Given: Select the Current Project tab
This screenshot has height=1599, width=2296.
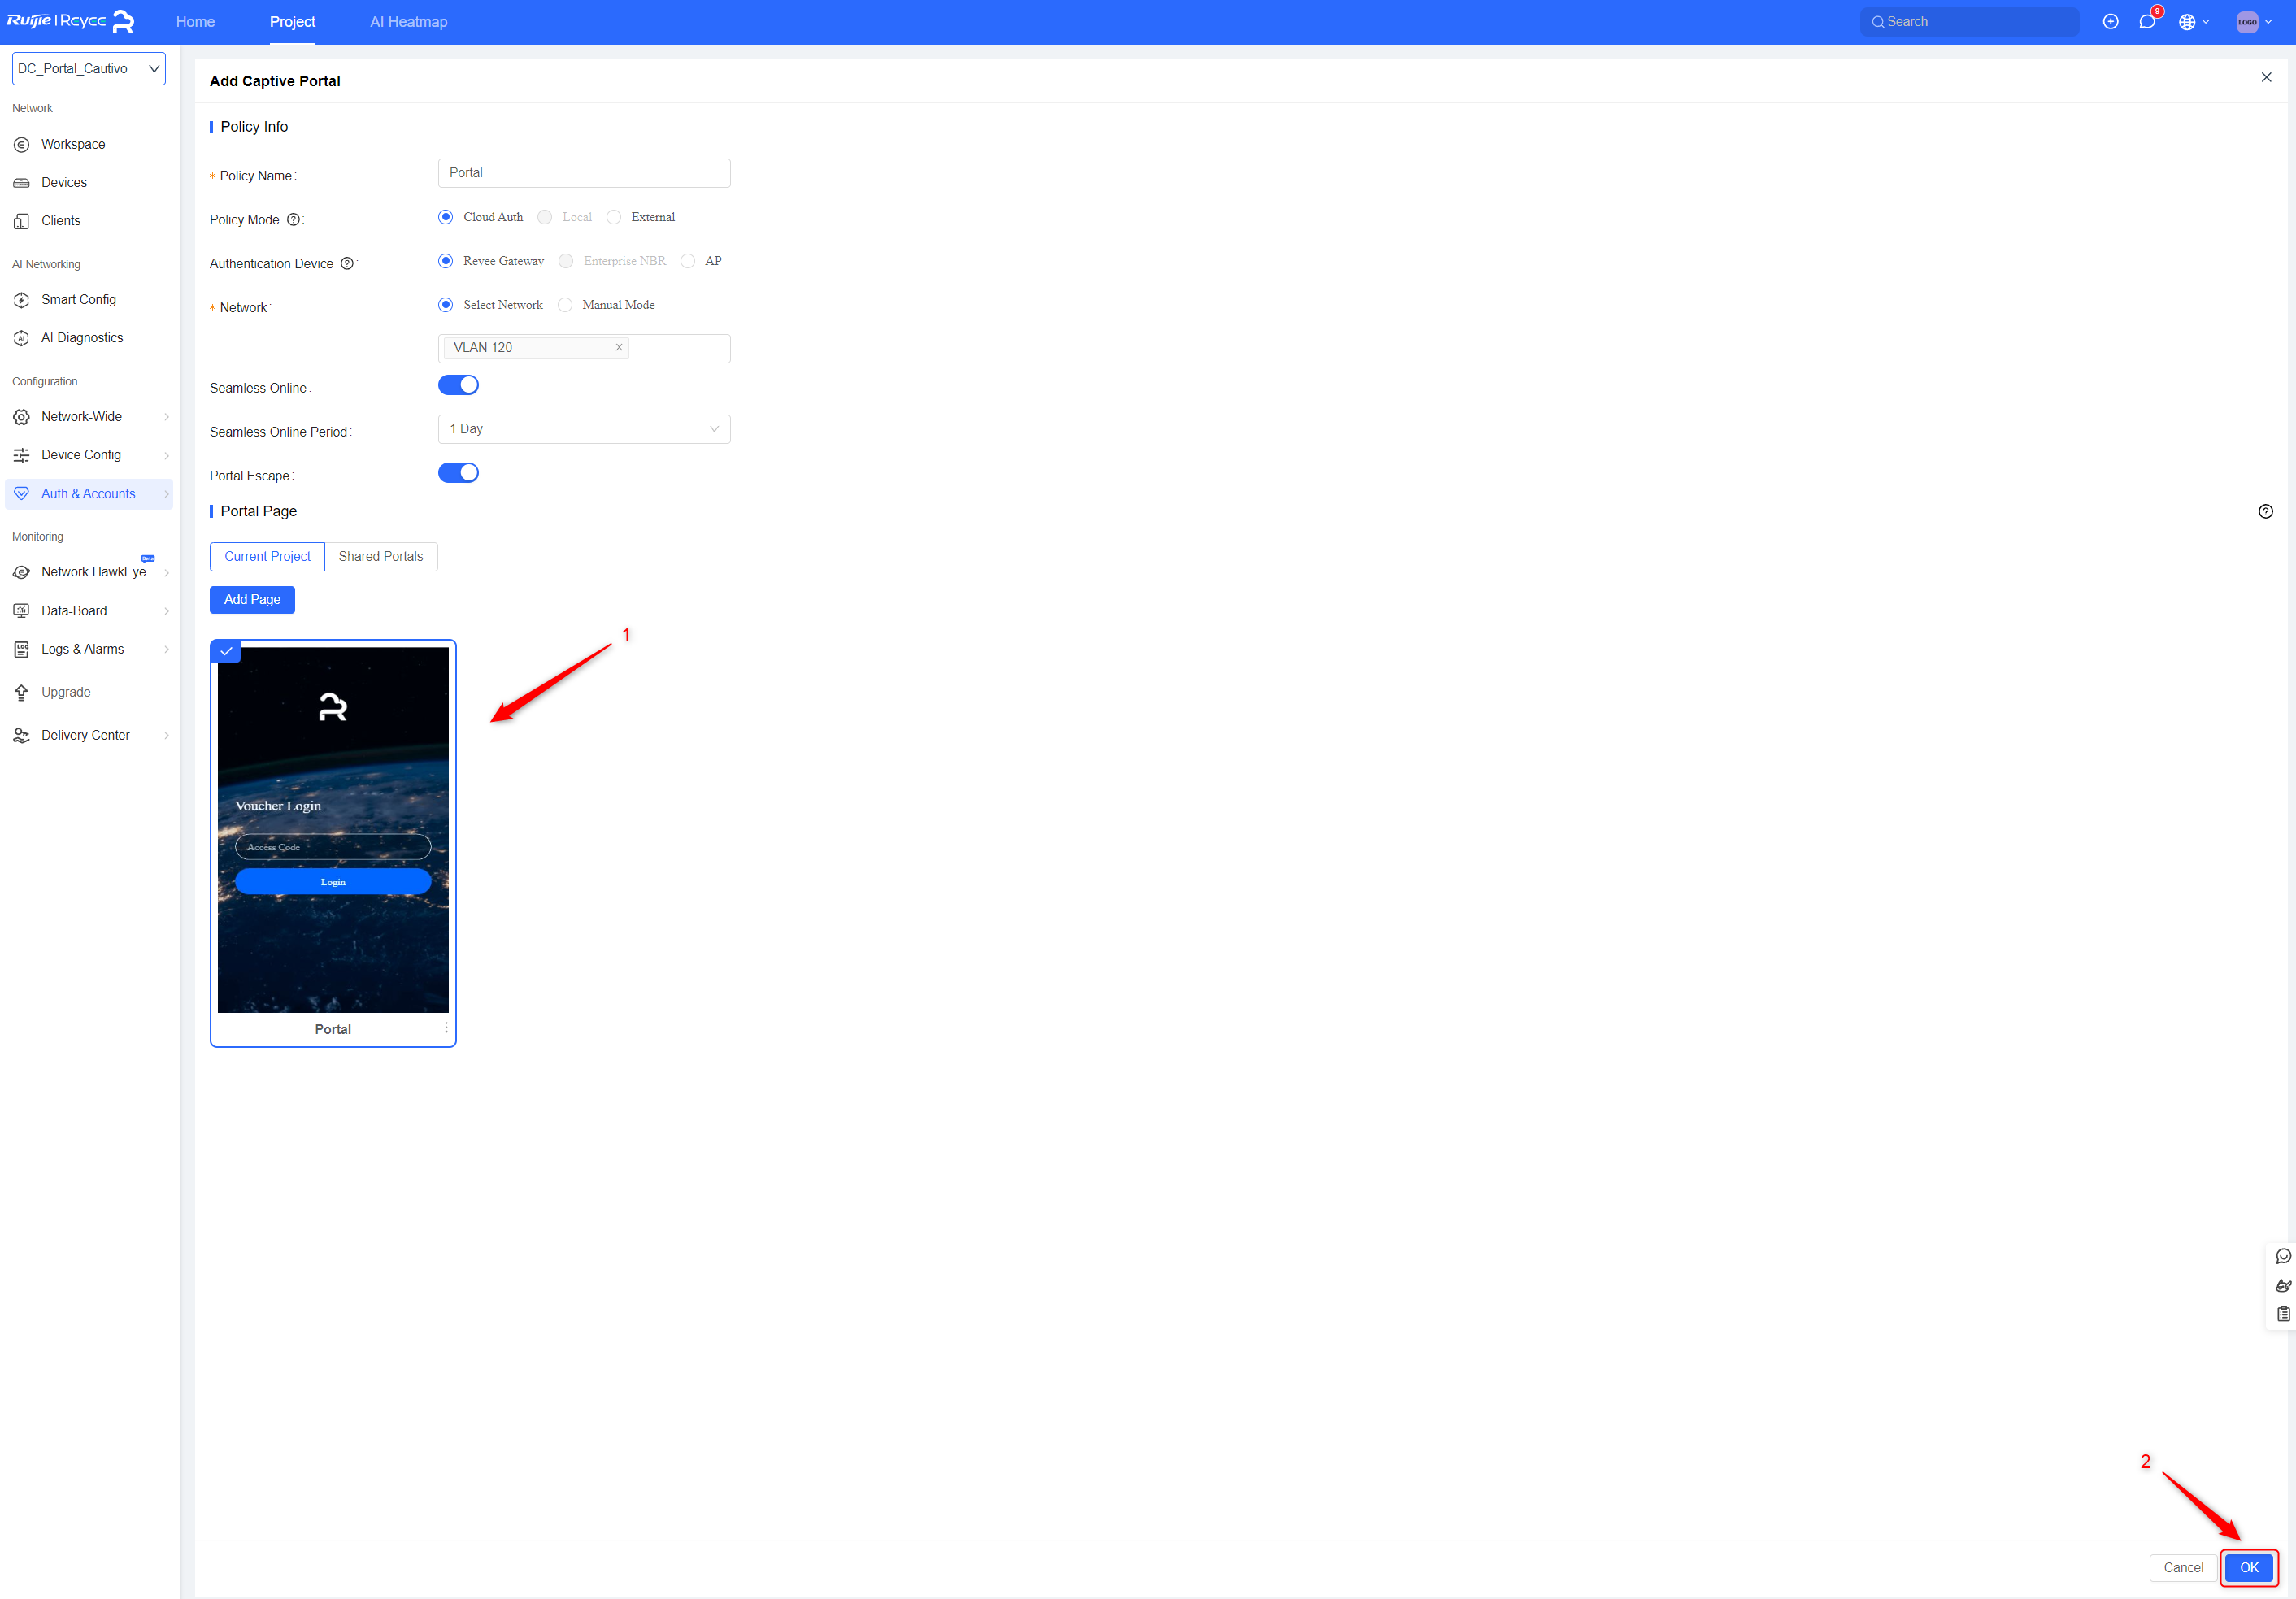Looking at the screenshot, I should [267, 556].
